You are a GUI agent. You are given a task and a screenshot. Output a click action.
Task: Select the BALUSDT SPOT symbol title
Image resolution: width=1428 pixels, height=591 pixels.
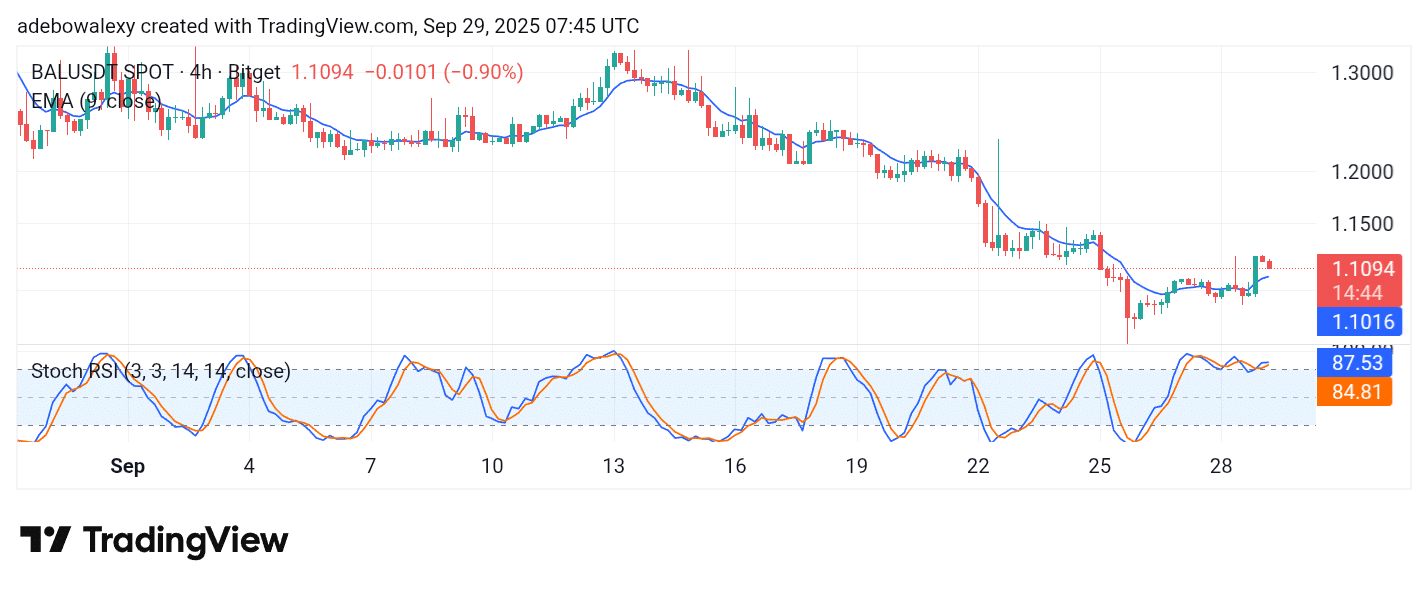point(155,72)
